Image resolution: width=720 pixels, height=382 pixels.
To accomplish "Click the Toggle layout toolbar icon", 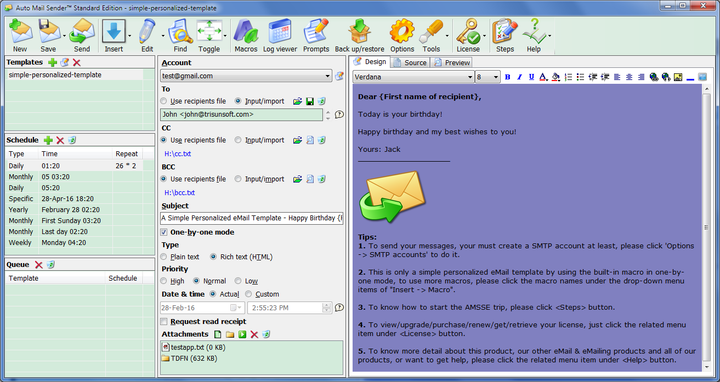I will (x=209, y=36).
